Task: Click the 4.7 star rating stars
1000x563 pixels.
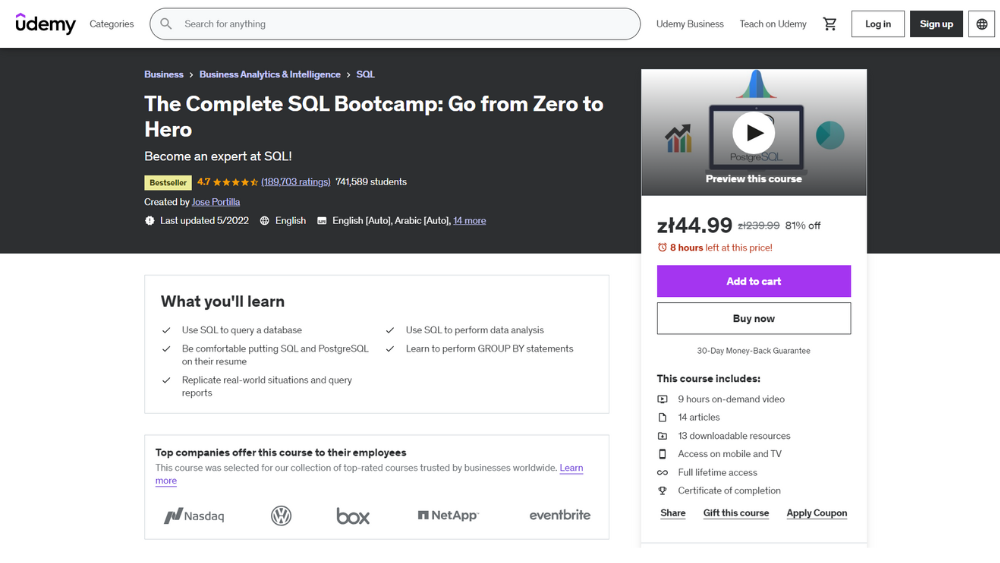Action: (235, 182)
